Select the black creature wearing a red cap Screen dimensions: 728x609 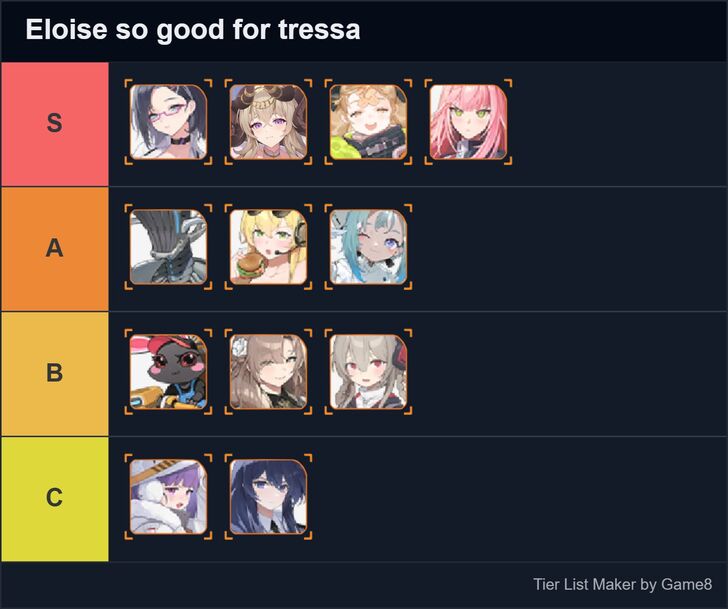point(168,372)
